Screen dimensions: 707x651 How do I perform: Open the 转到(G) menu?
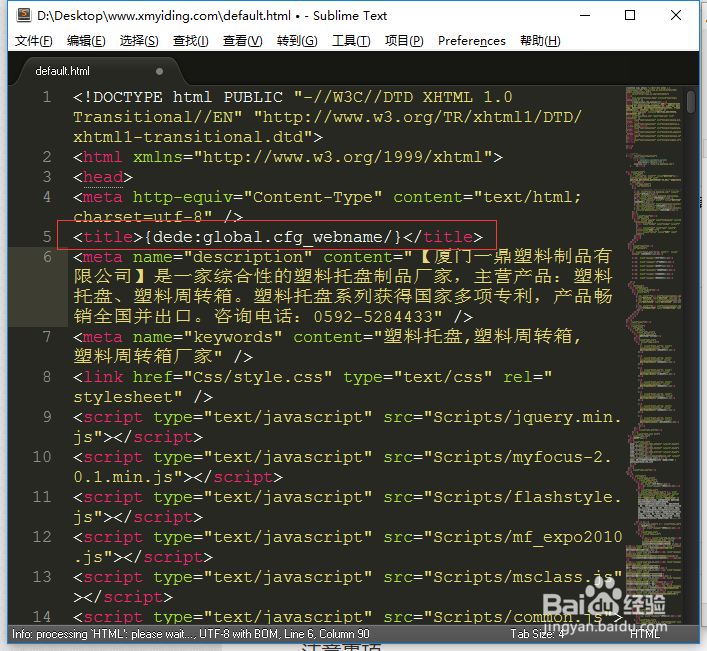point(297,41)
